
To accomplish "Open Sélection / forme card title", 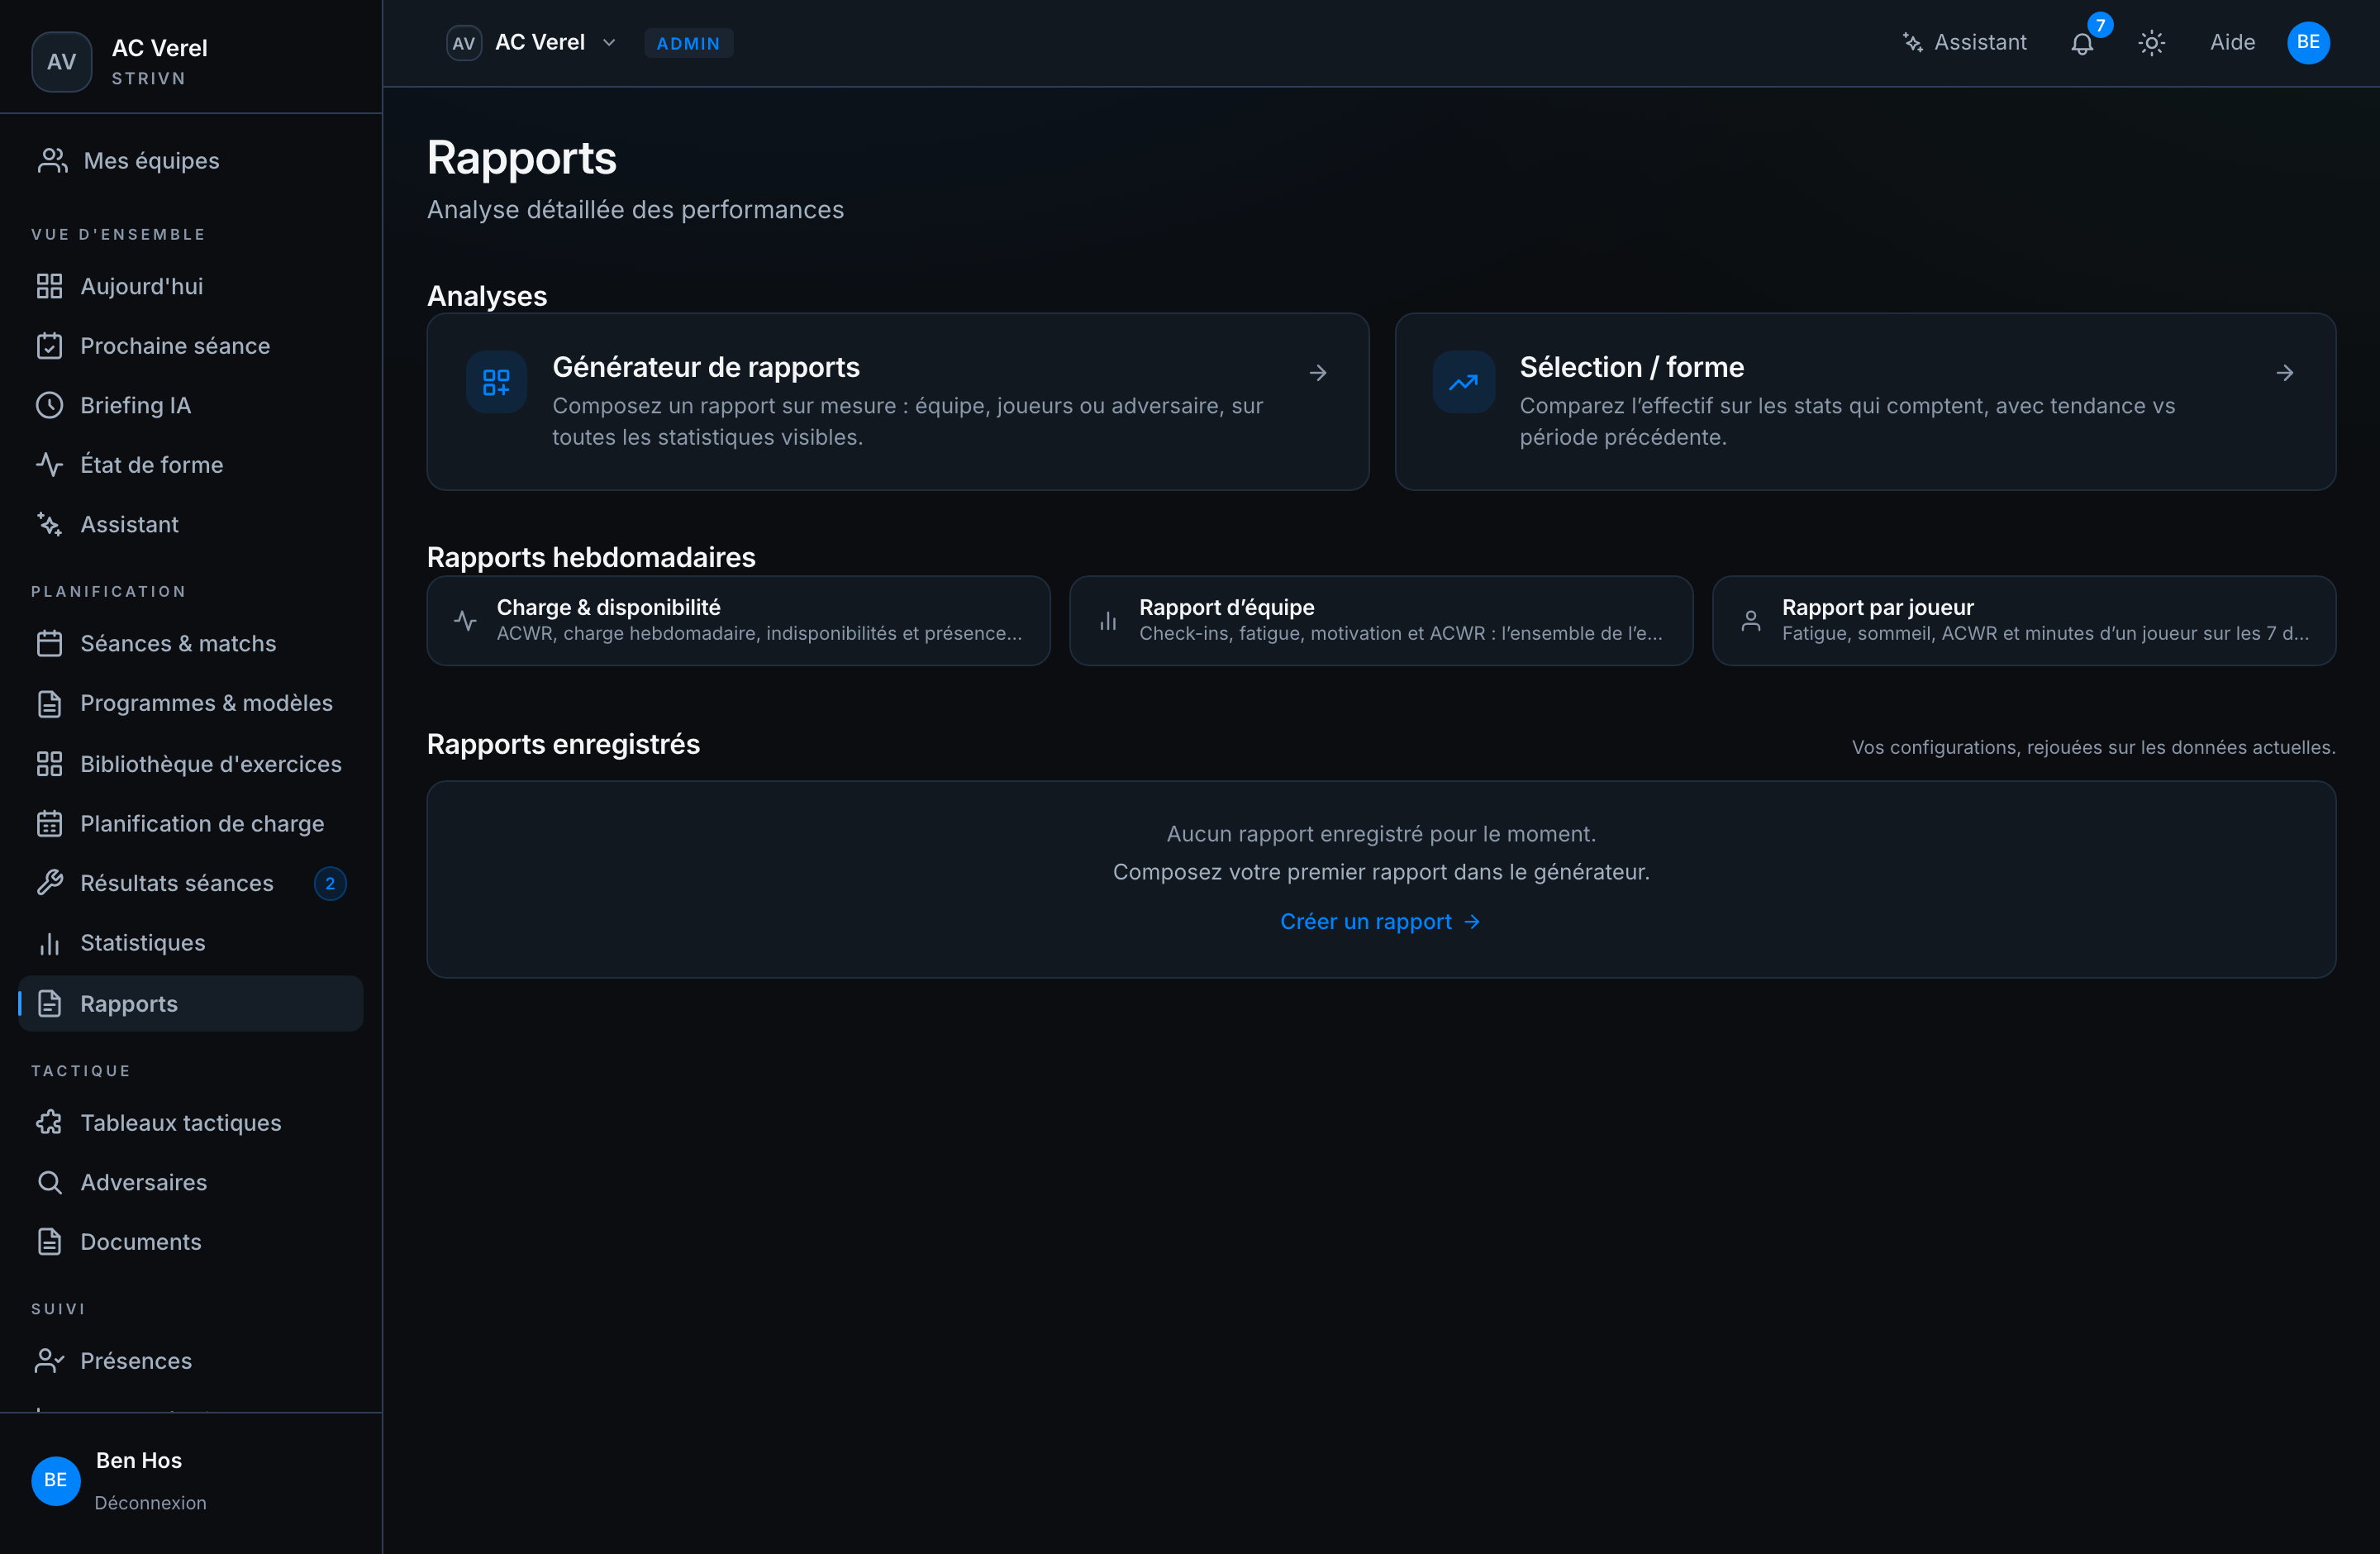I will tap(1632, 367).
